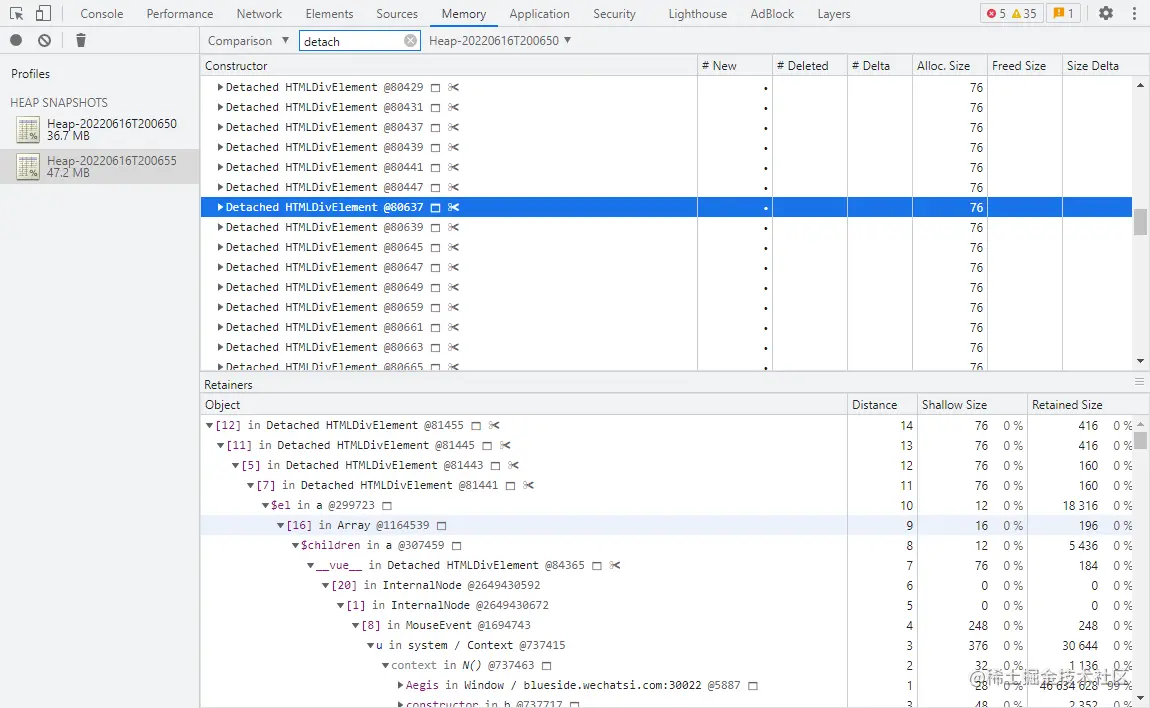Click the reveal box icon for @80431 row

tap(436, 108)
